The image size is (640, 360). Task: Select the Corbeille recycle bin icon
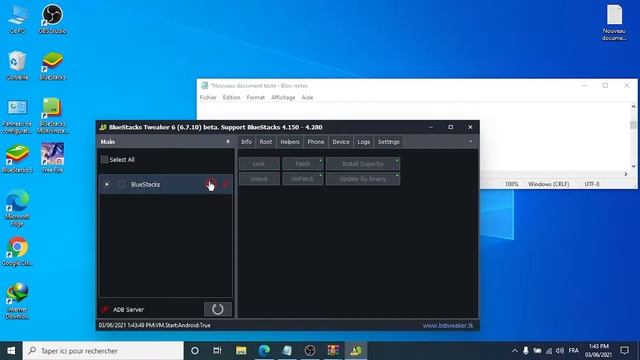(x=17, y=65)
